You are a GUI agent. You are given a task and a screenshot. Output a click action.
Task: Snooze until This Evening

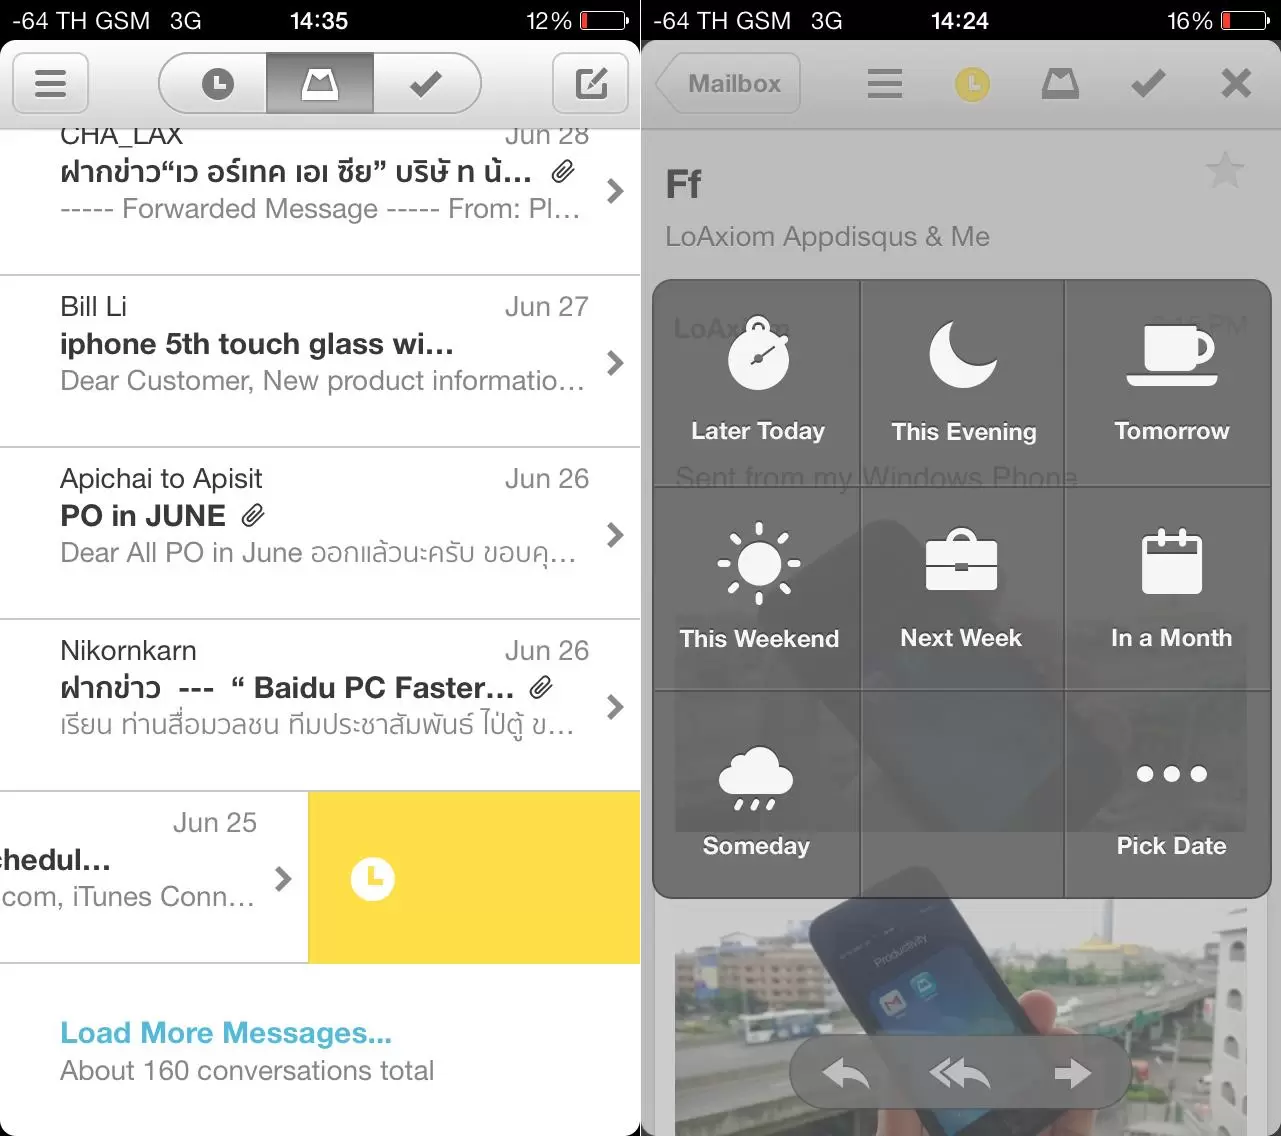tap(963, 384)
